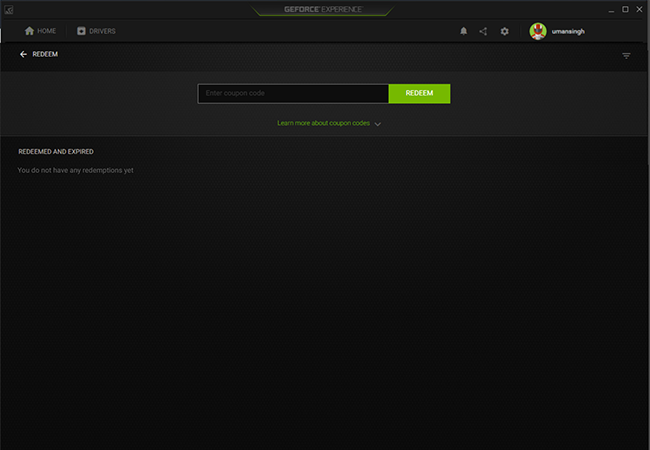Click the Enter coupon code field
The image size is (650, 450).
pyautogui.click(x=293, y=93)
